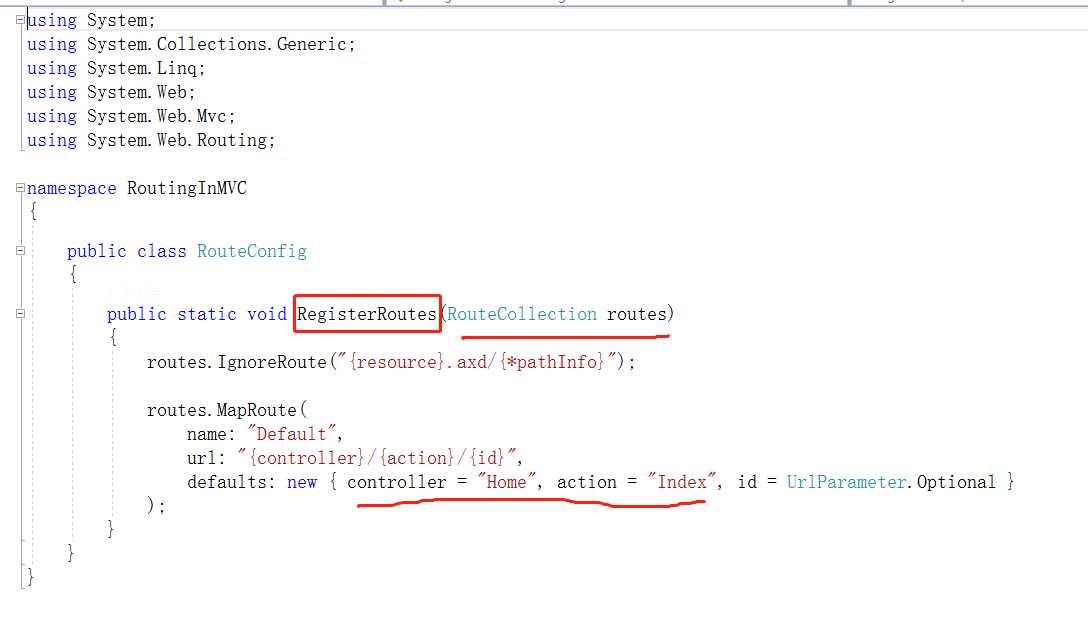Click 'Routing' in using System.Web.Routing
Image resolution: width=1088 pixels, height=625 pixels.
[232, 140]
